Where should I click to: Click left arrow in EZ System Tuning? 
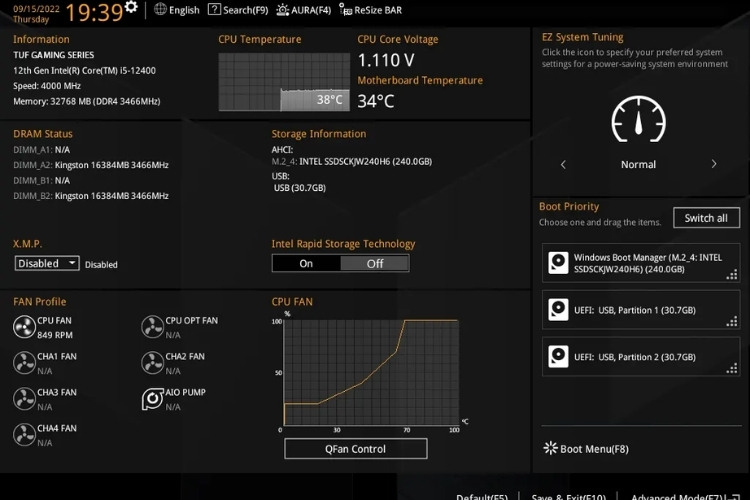click(x=563, y=164)
